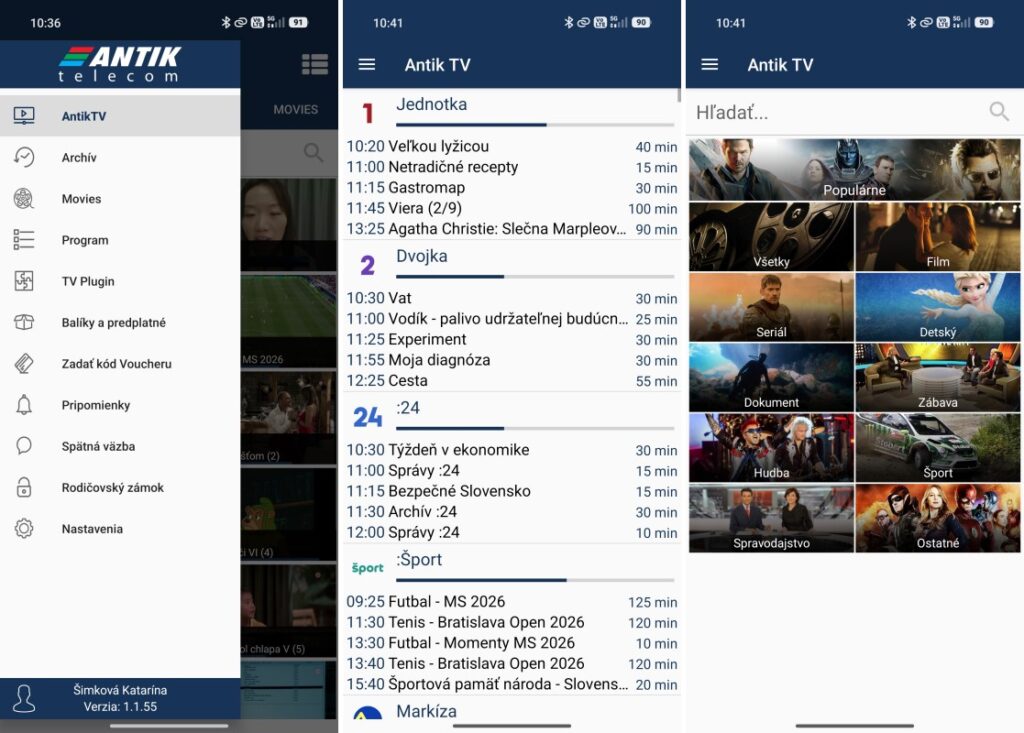Tap the Balíky a predplatné box icon
This screenshot has height=733, width=1024.
[24, 321]
